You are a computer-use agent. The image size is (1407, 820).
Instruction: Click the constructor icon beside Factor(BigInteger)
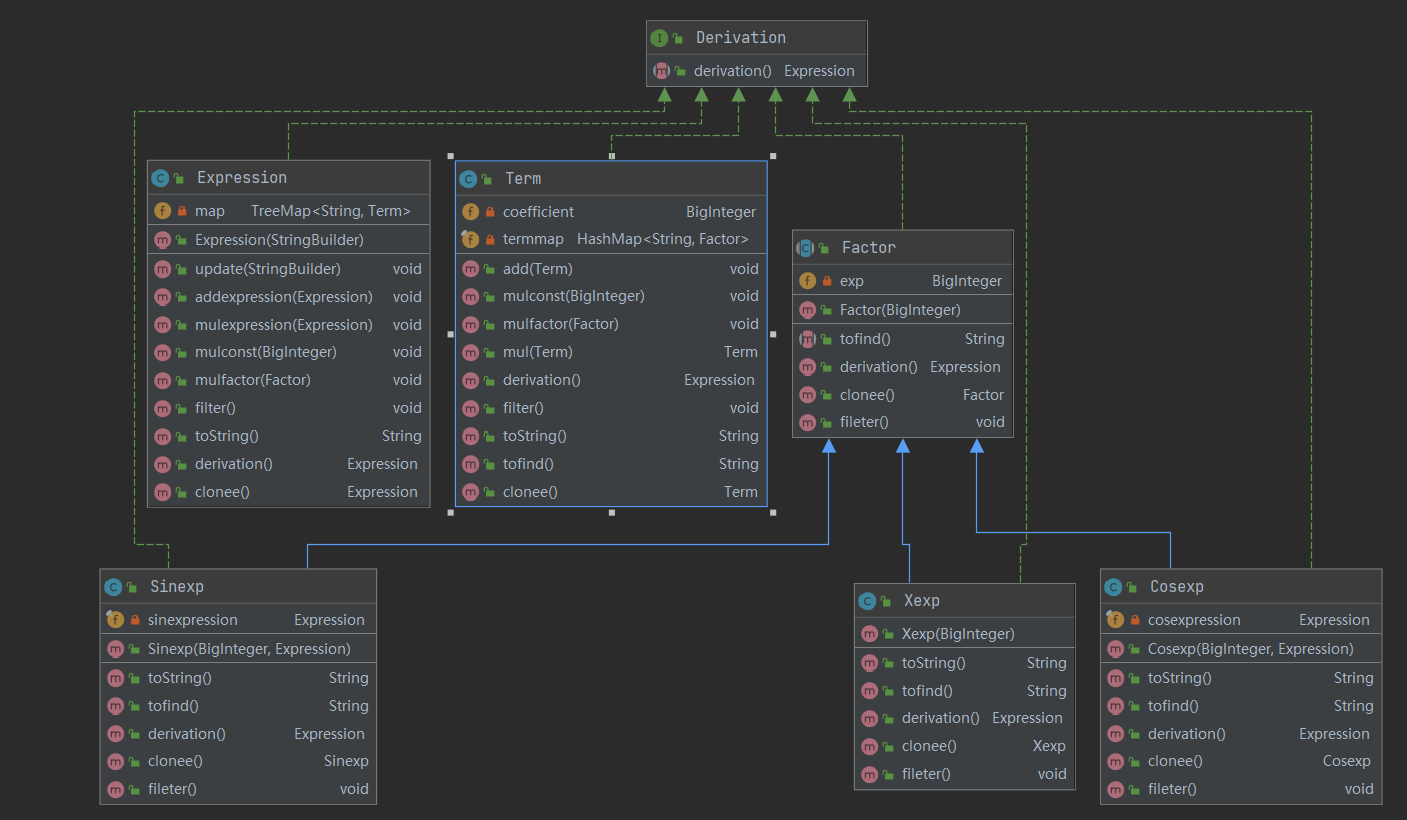pyautogui.click(x=808, y=310)
